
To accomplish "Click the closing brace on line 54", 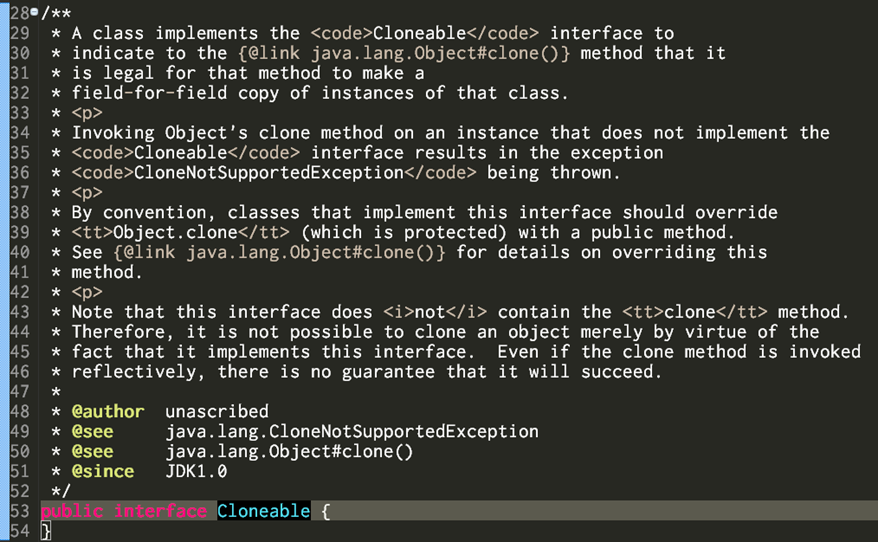I will (46, 531).
